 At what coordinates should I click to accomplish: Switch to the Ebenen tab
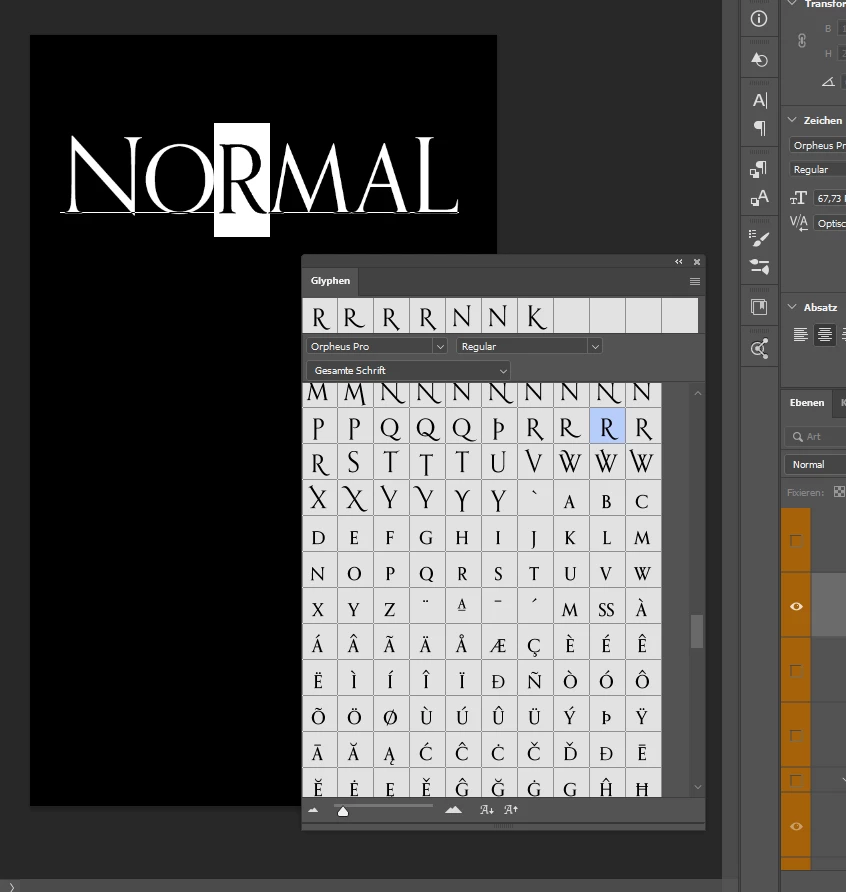807,403
